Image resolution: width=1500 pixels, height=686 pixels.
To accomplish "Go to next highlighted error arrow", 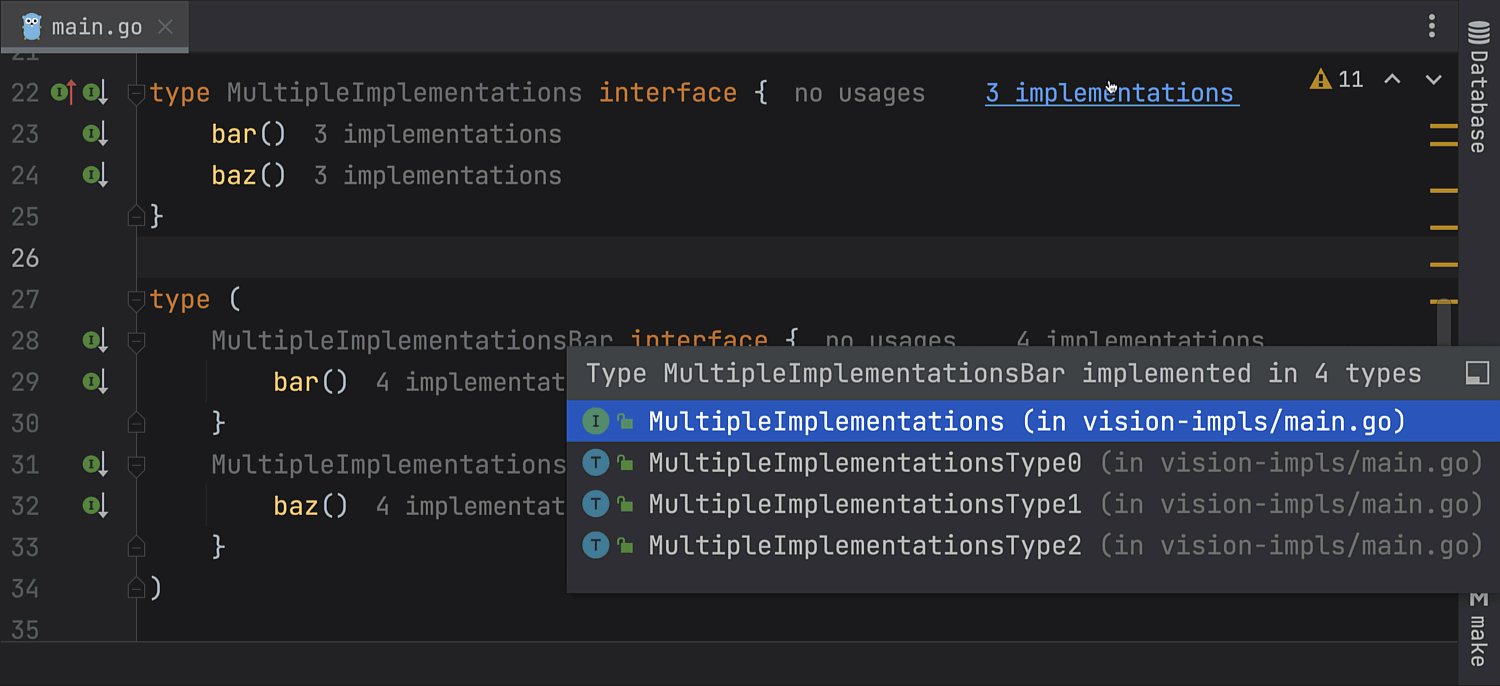I will (x=1433, y=79).
